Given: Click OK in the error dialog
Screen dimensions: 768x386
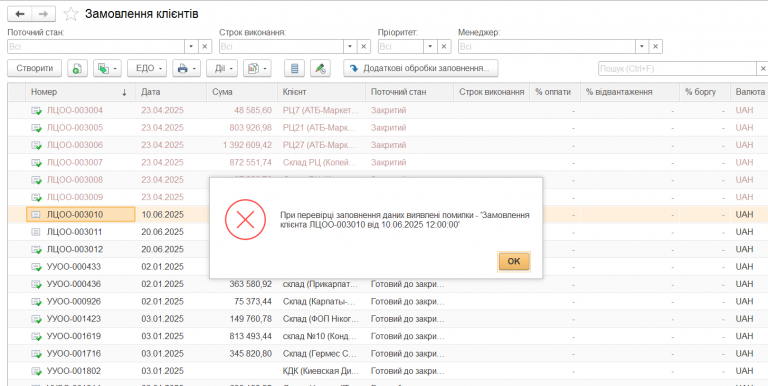Looking at the screenshot, I should click(x=514, y=261).
